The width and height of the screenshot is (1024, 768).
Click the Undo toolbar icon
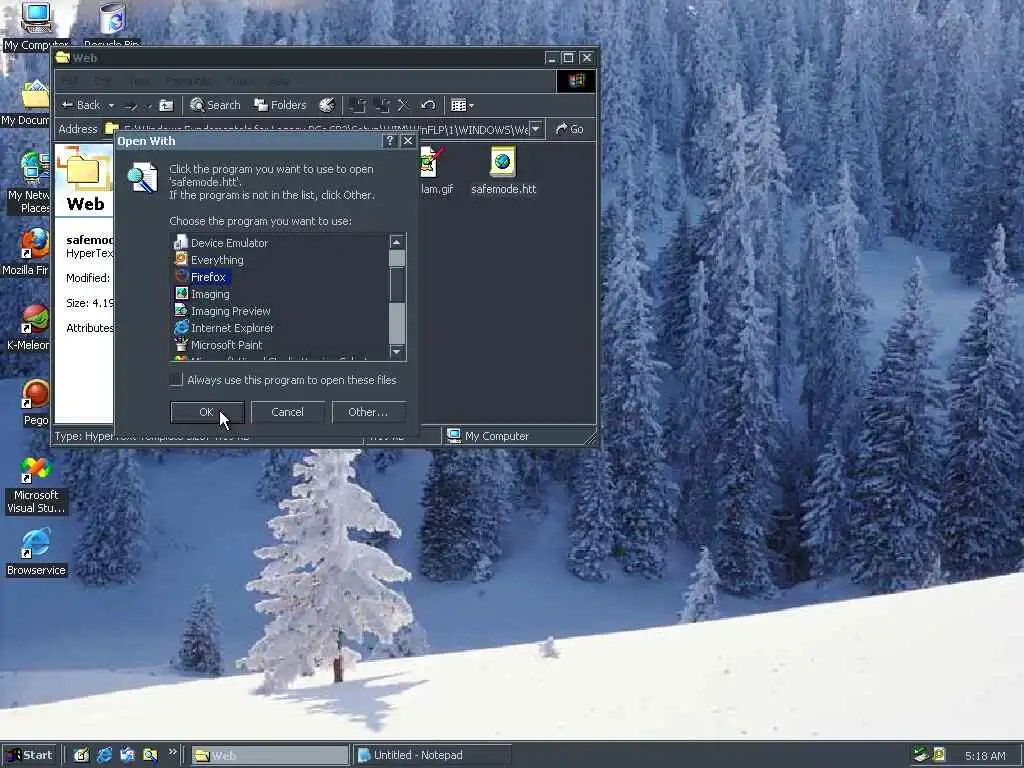click(x=428, y=105)
